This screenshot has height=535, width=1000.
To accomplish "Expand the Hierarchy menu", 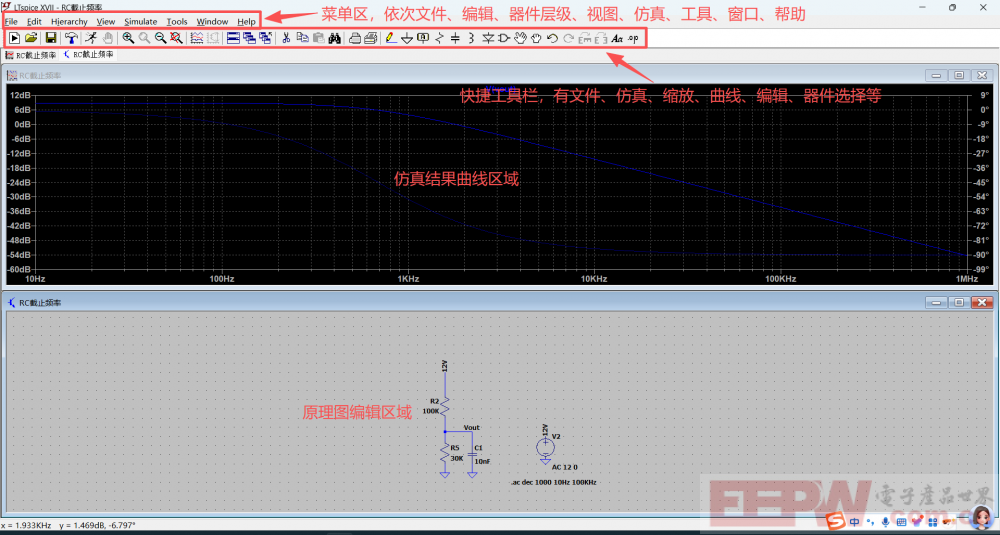I will coord(69,21).
